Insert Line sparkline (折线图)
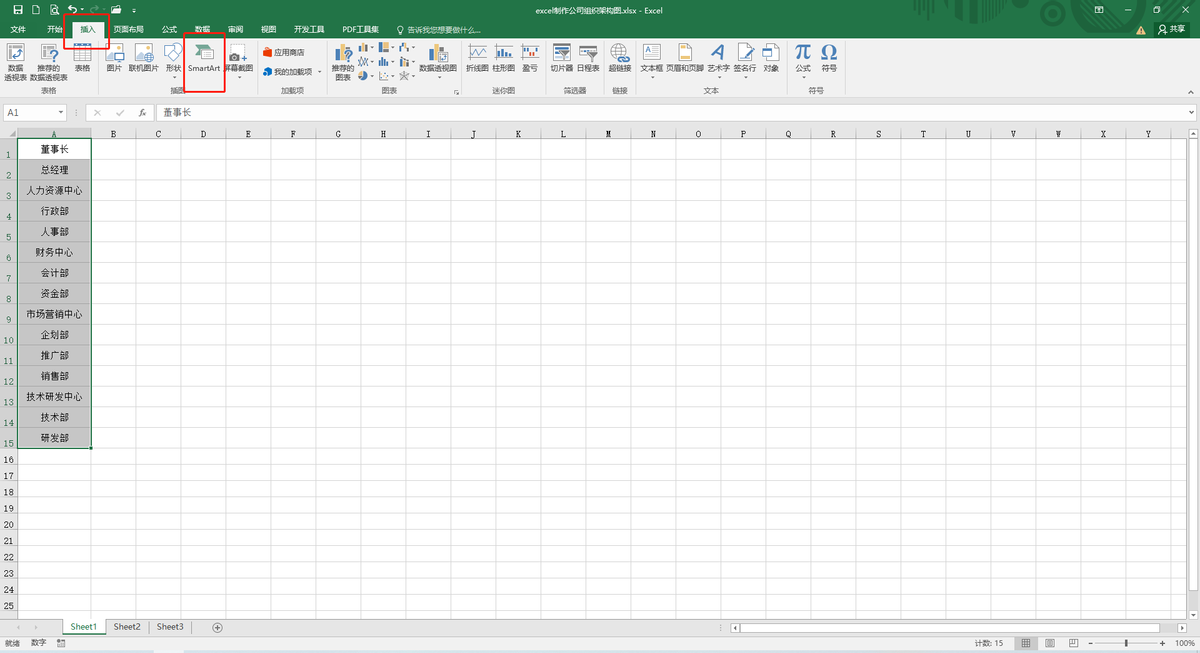1200x653 pixels. tap(477, 58)
